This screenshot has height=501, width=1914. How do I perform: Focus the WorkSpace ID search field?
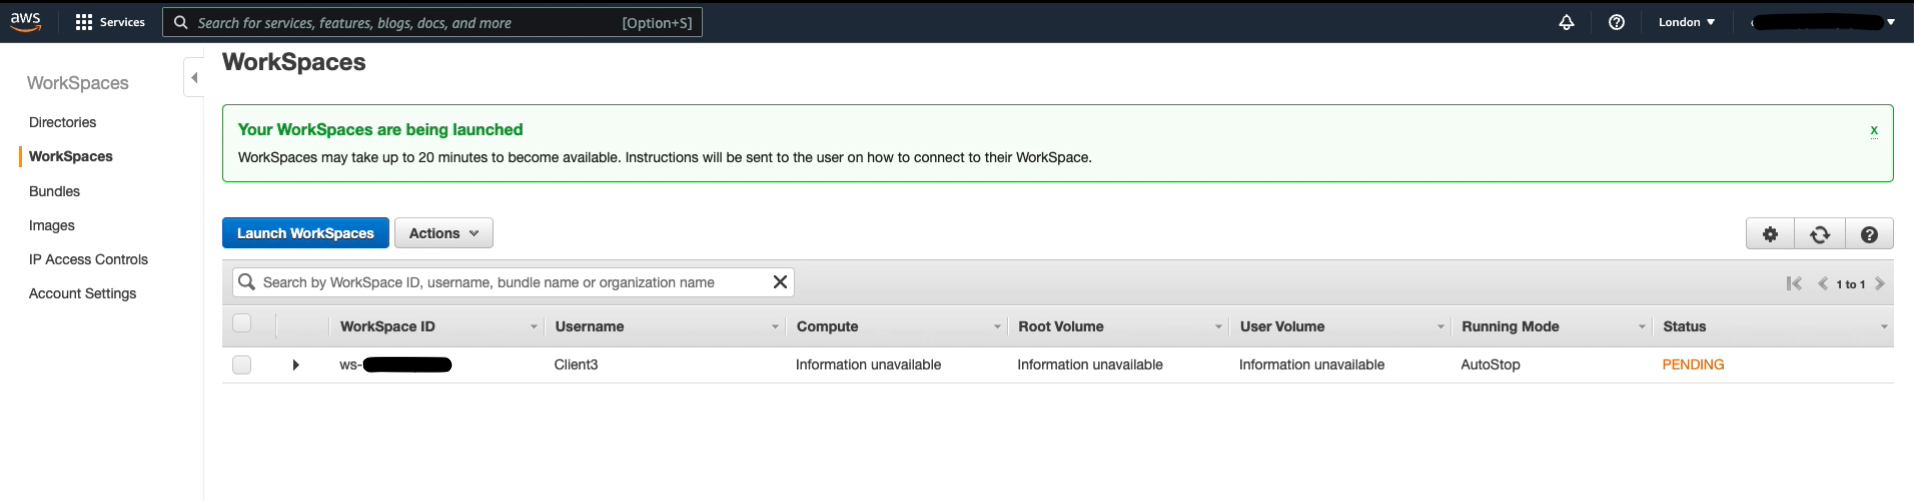tap(513, 282)
